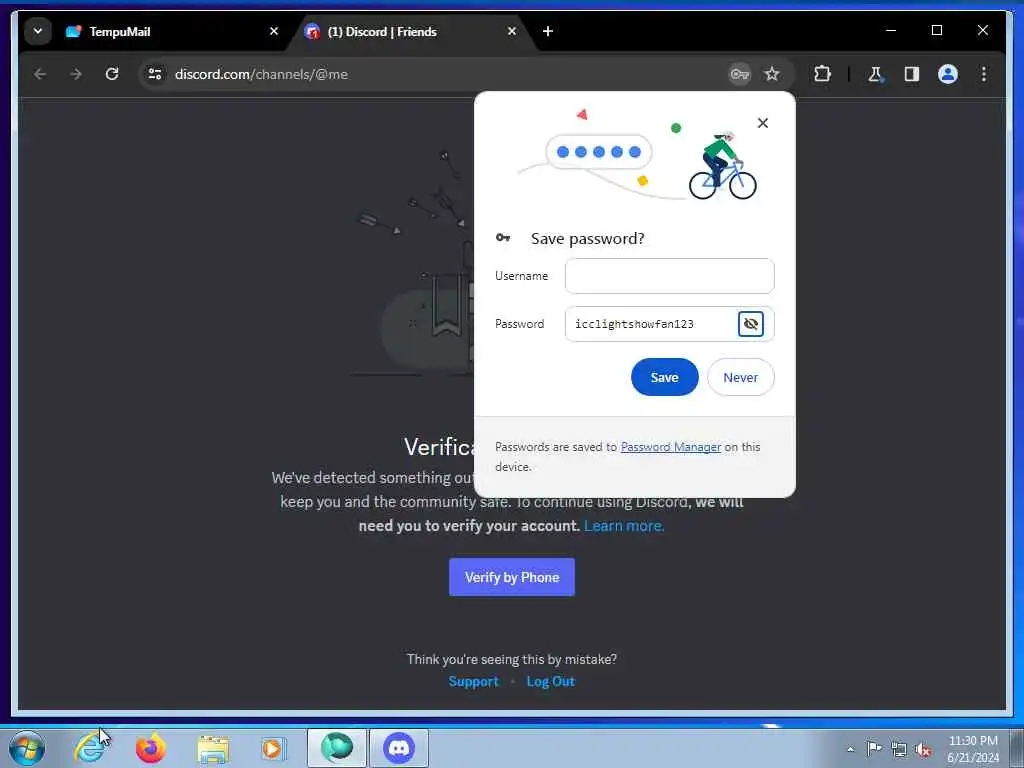This screenshot has height=768, width=1024.
Task: Open the Windows Start menu
Action: point(27,748)
